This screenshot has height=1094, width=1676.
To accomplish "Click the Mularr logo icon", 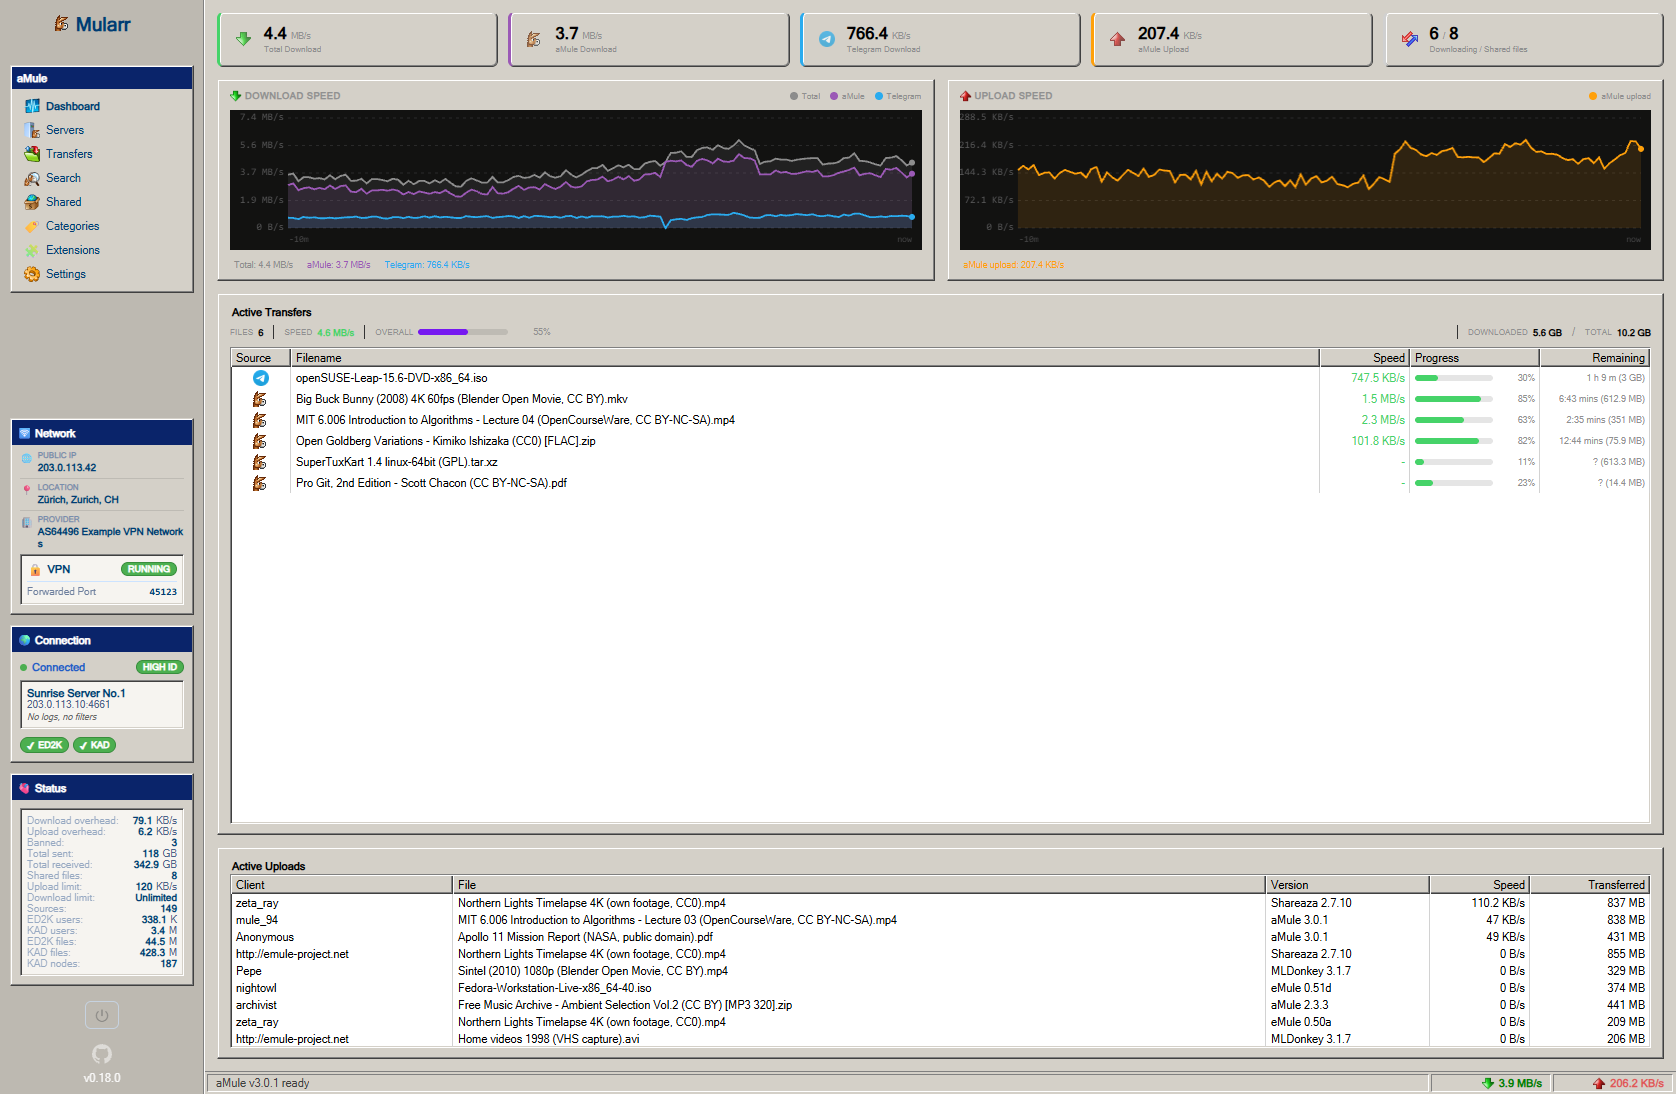I will 62,24.
